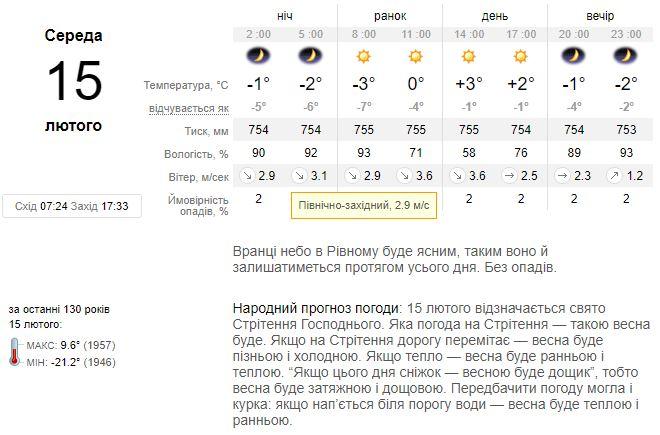Click the wind arrow icon beside 1.2
Viewport: 660px width, 435px height.
tap(614, 176)
